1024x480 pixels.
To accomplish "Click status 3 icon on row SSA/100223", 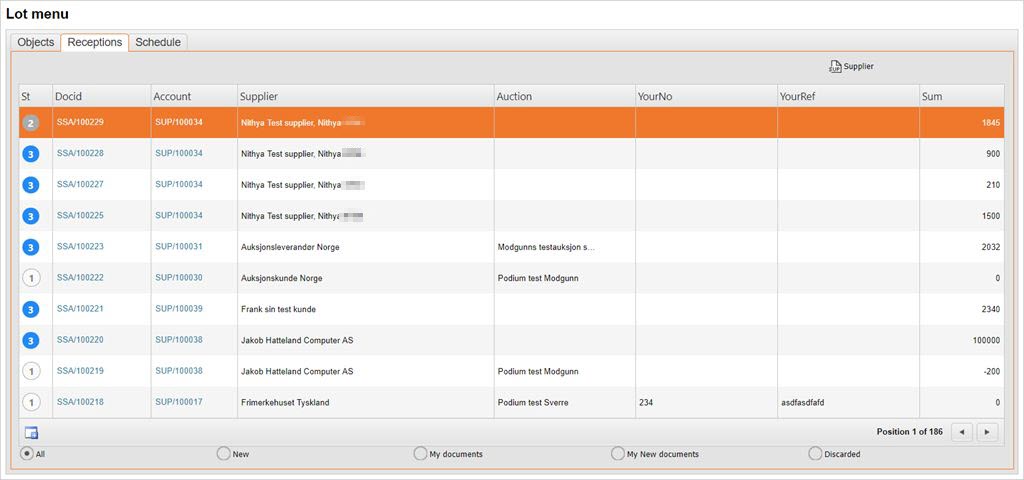I will [31, 247].
